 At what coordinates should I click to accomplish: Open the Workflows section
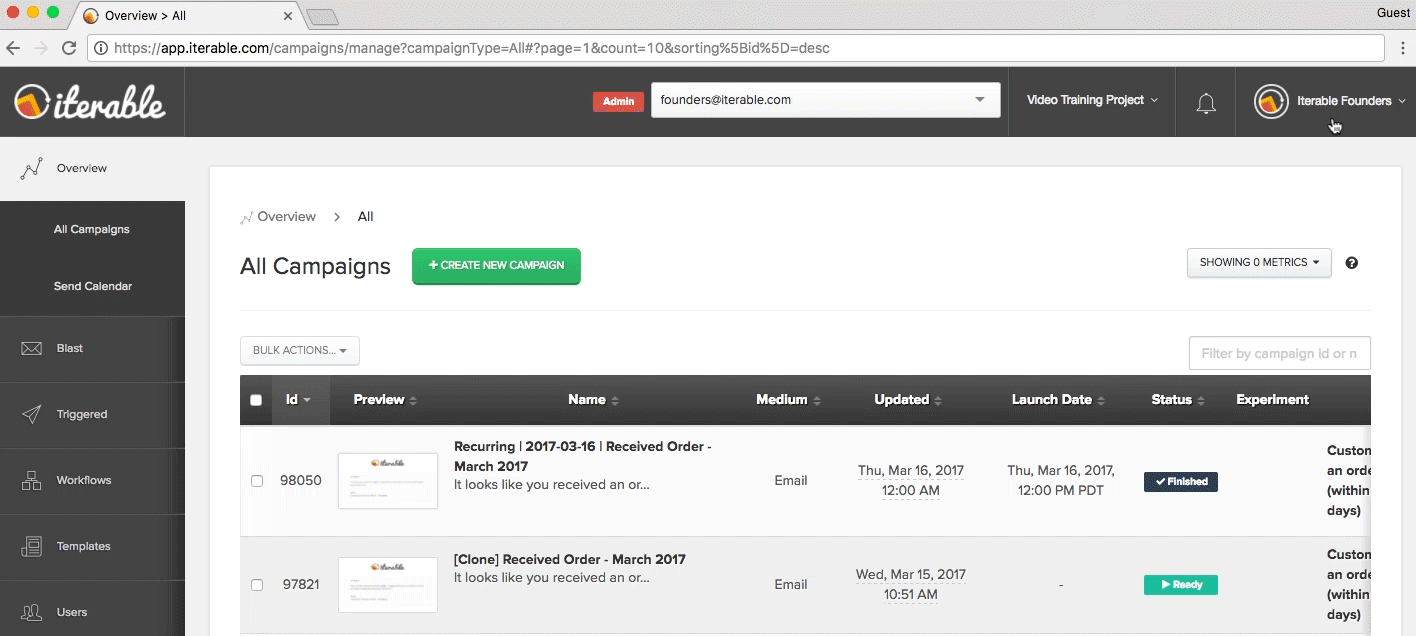[x=92, y=480]
